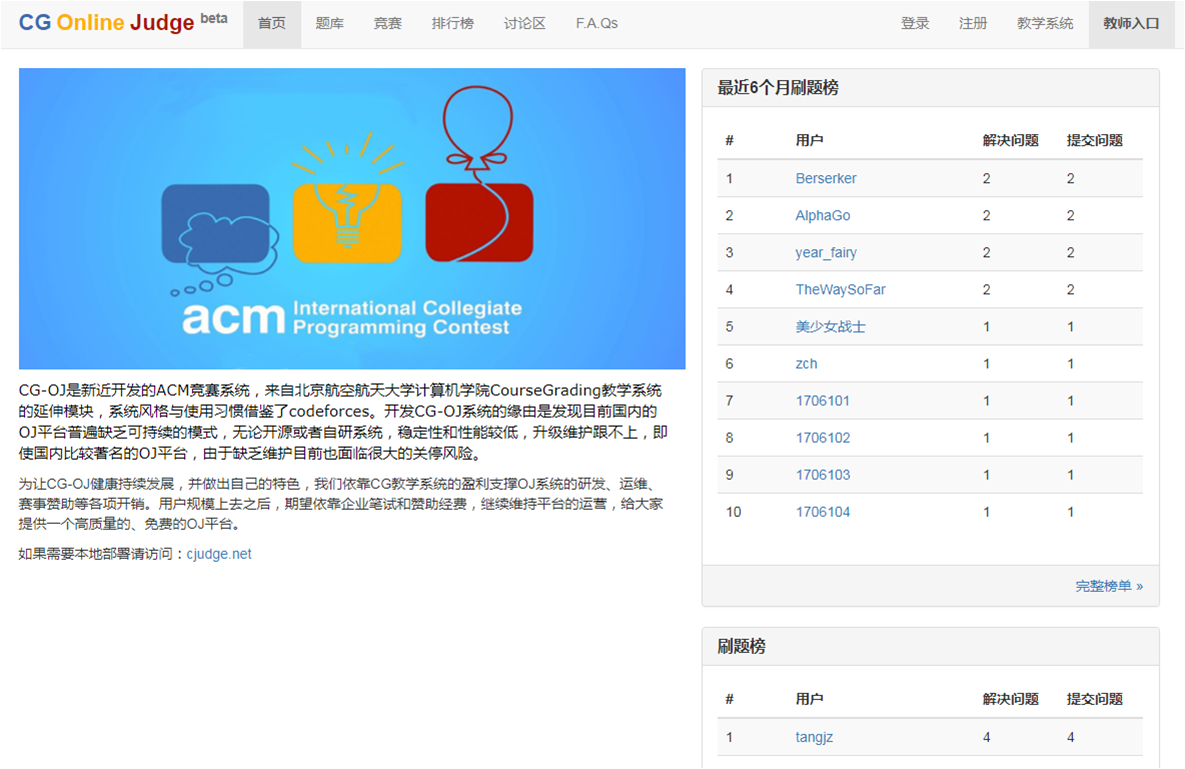
Task: View the year_fairy user profile
Action: (x=826, y=253)
